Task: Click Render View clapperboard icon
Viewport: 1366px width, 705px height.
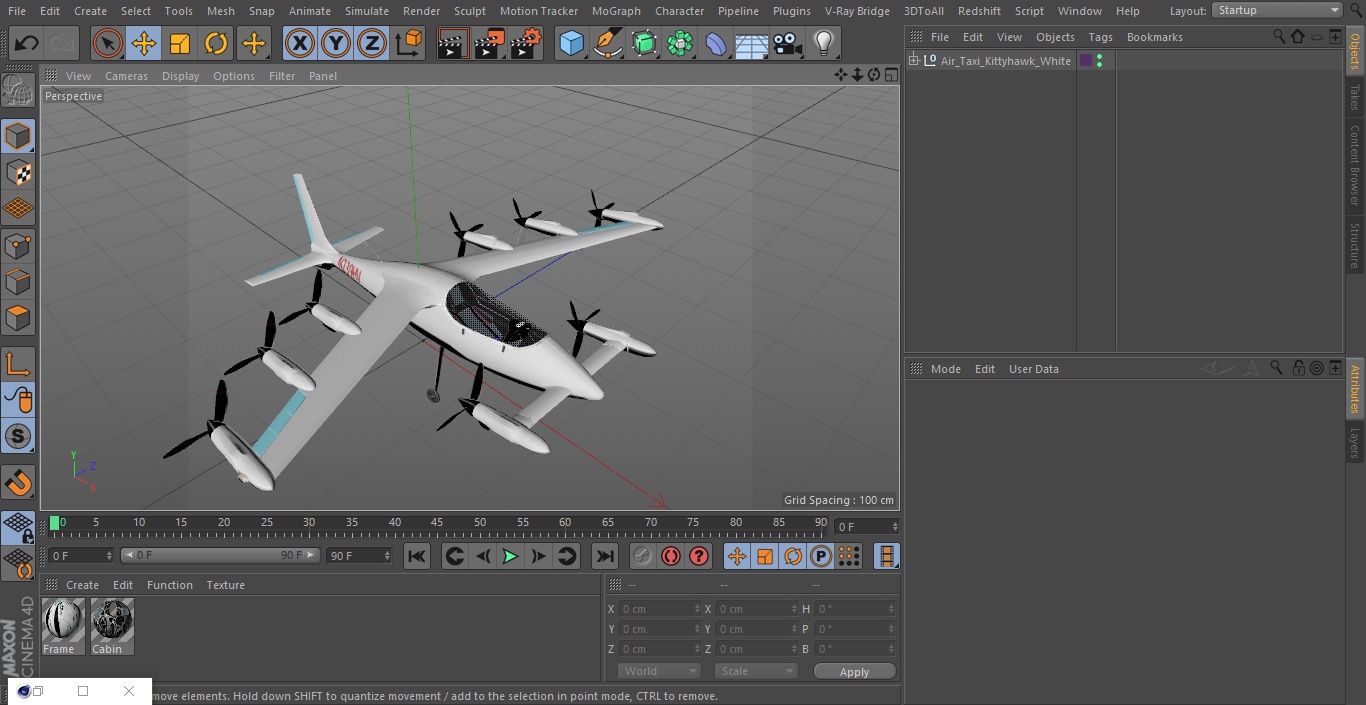Action: pos(453,43)
